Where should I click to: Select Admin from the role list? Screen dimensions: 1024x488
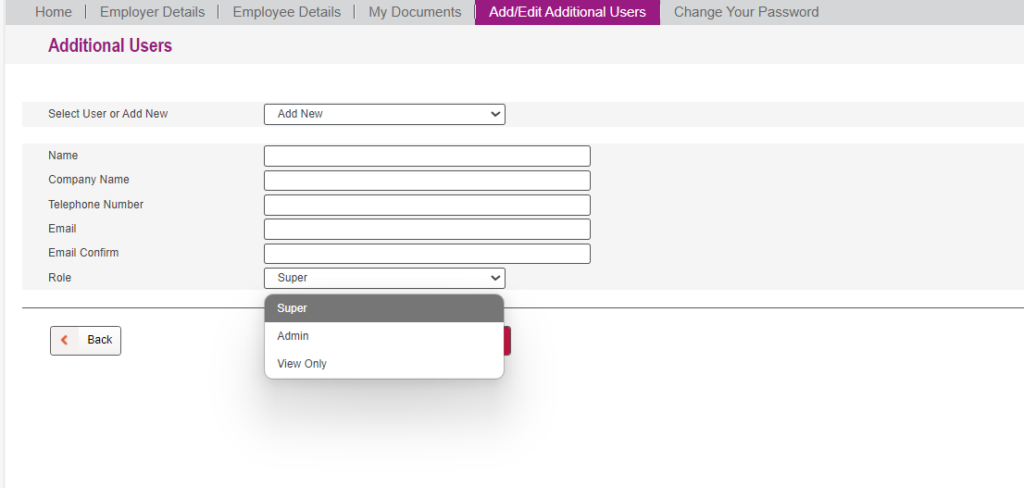click(384, 336)
